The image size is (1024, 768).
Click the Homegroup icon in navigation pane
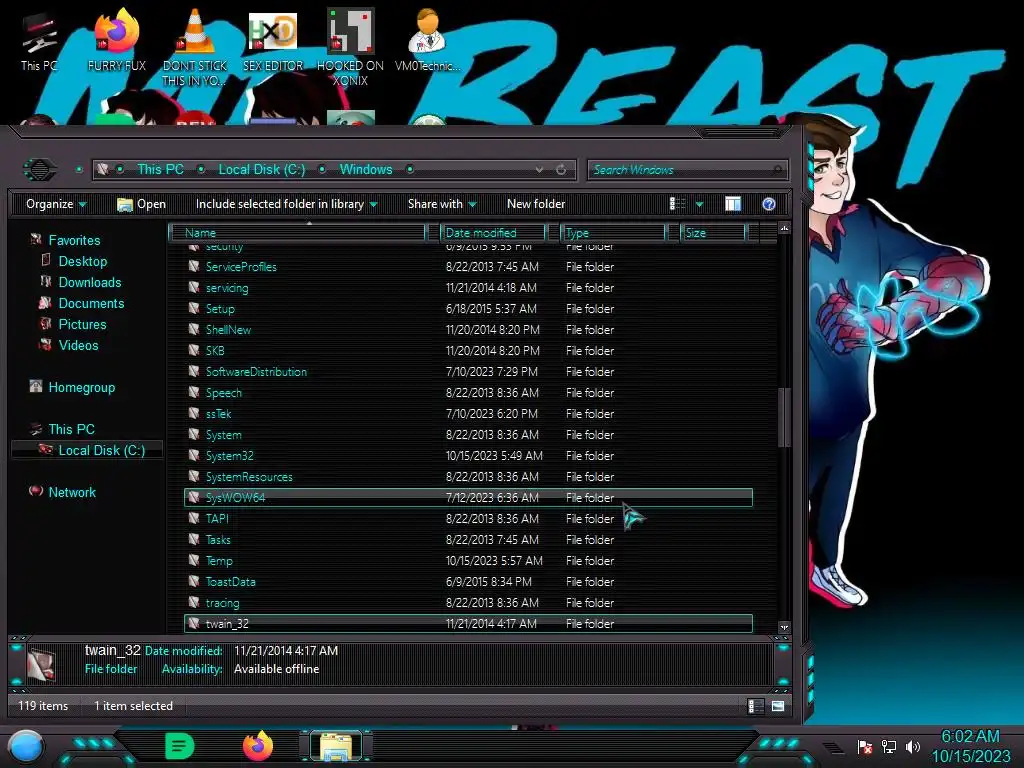click(36, 387)
